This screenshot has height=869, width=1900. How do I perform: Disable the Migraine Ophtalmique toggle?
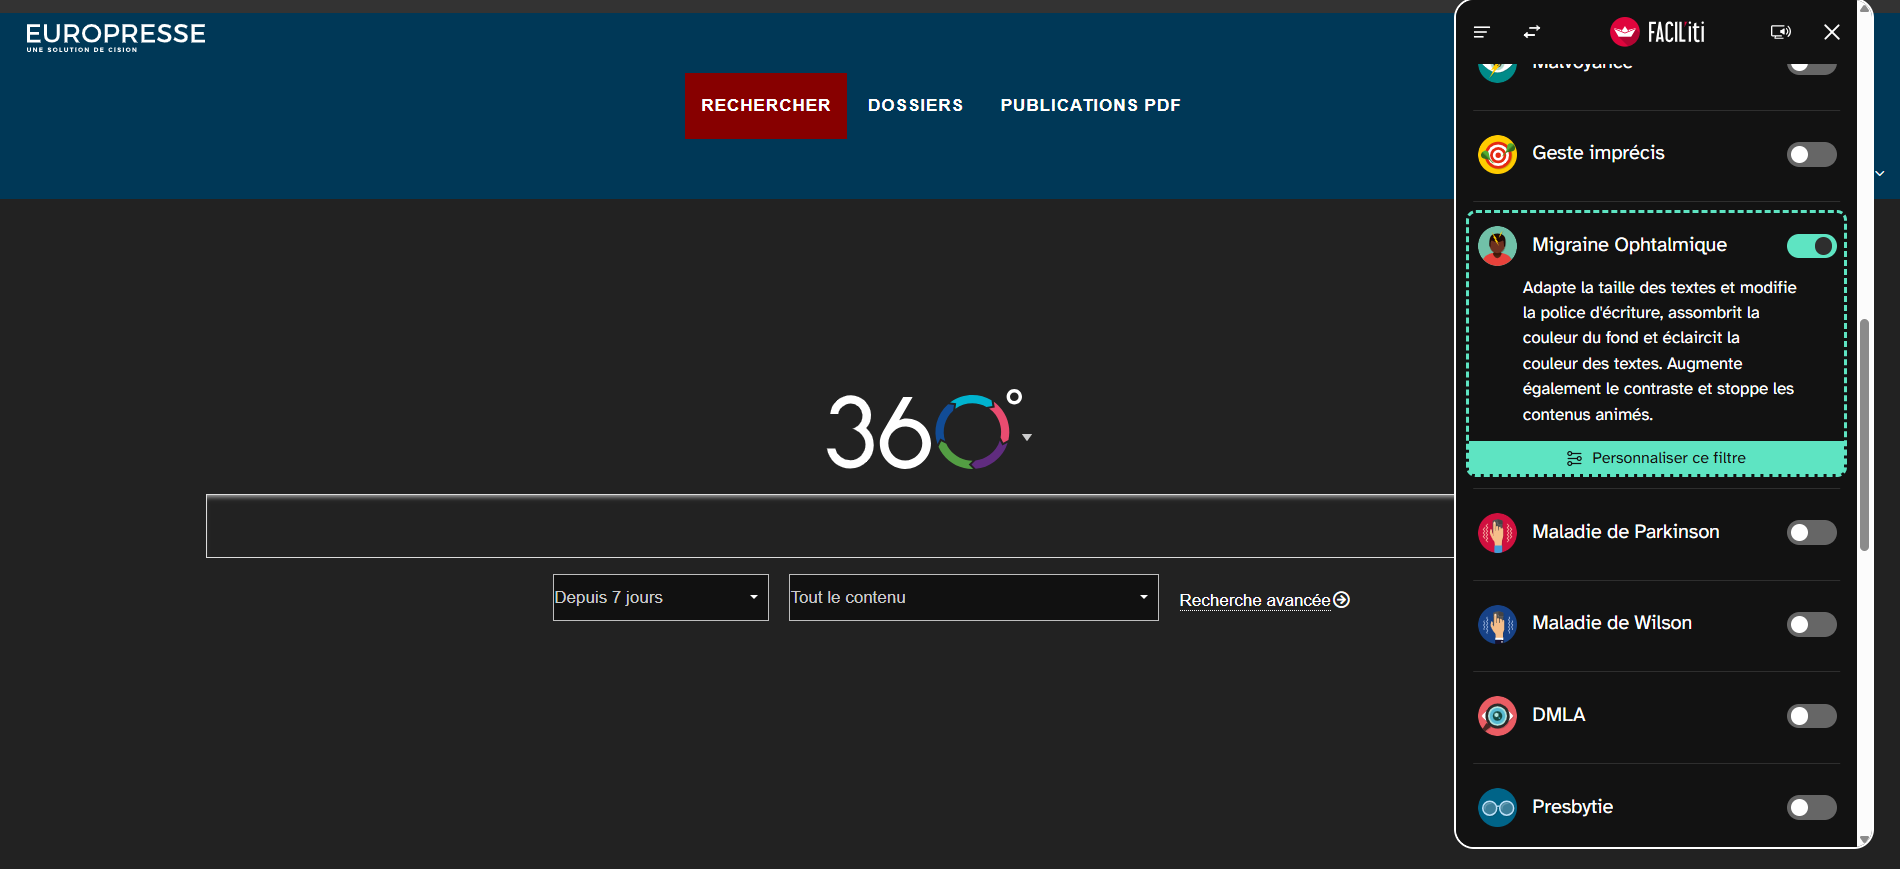click(x=1811, y=246)
